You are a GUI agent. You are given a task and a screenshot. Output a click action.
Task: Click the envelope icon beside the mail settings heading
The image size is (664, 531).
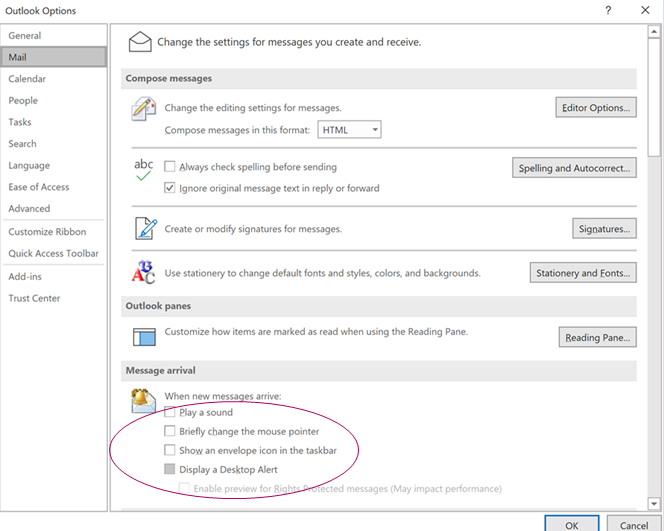(140, 42)
